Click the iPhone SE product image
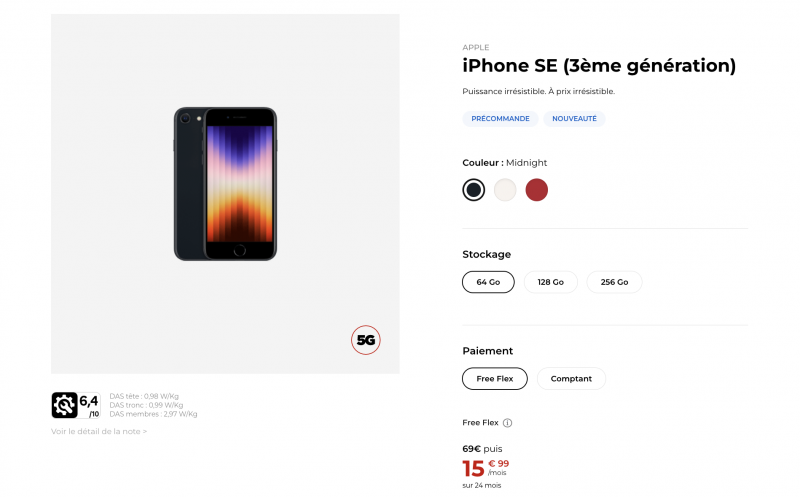This screenshot has width=800, height=497. (225, 183)
